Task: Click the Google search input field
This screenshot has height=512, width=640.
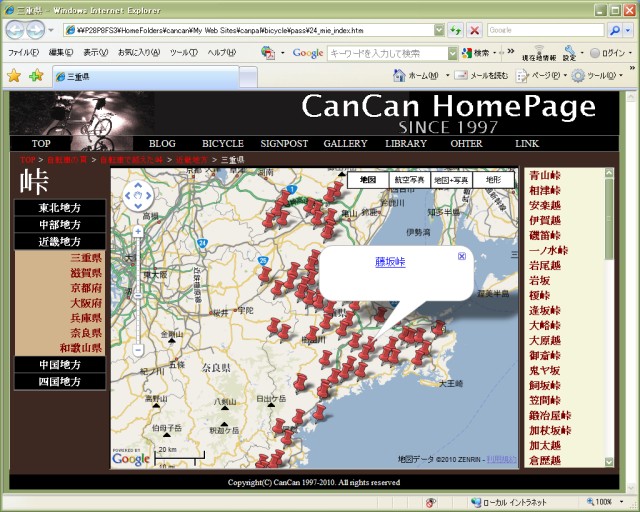Action: (545, 30)
